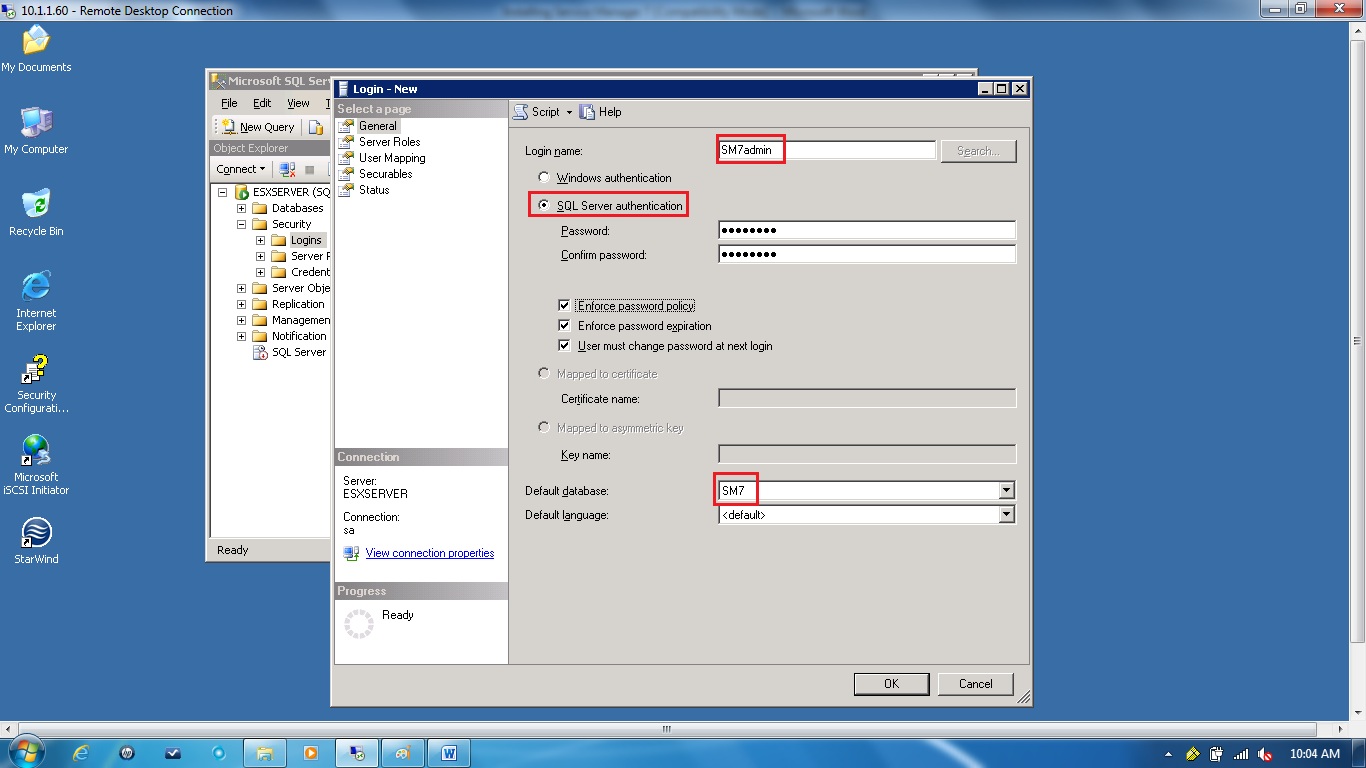Viewport: 1366px width, 768px height.
Task: Disable User must change password at next login
Action: point(565,344)
